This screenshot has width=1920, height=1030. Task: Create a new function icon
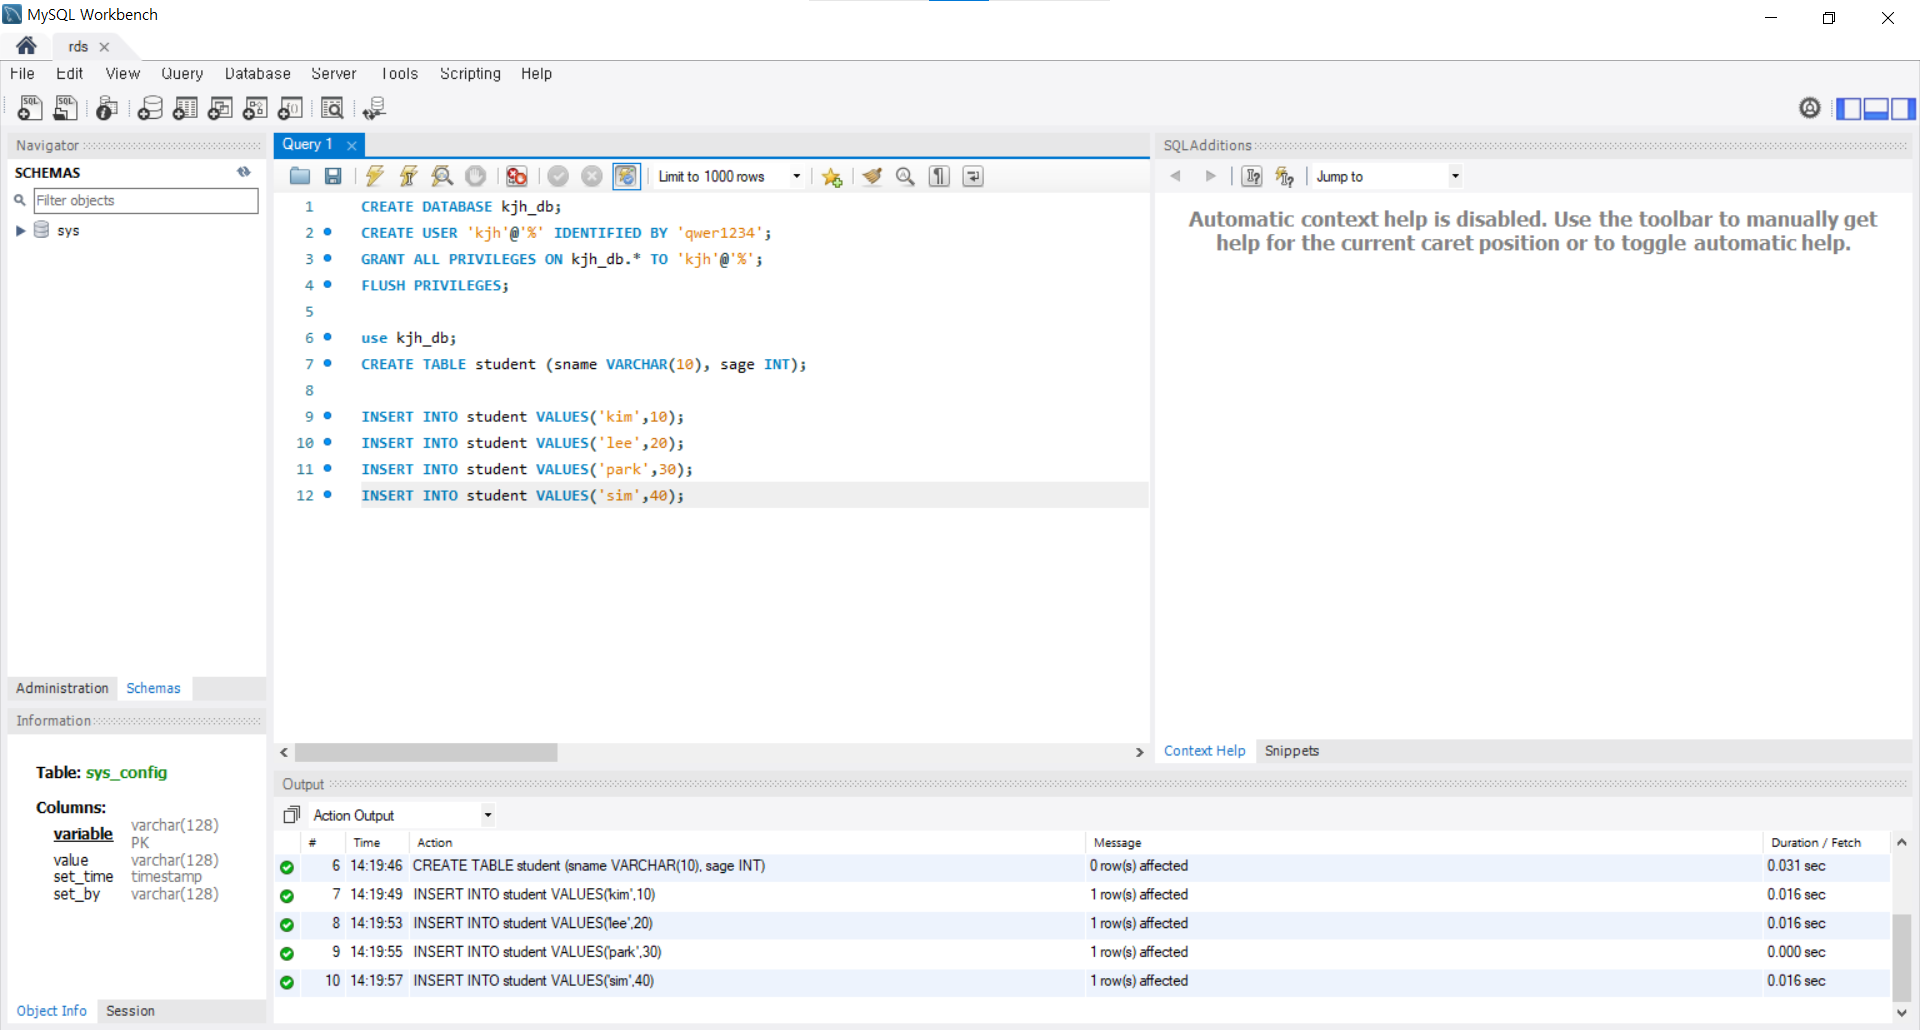click(x=290, y=108)
